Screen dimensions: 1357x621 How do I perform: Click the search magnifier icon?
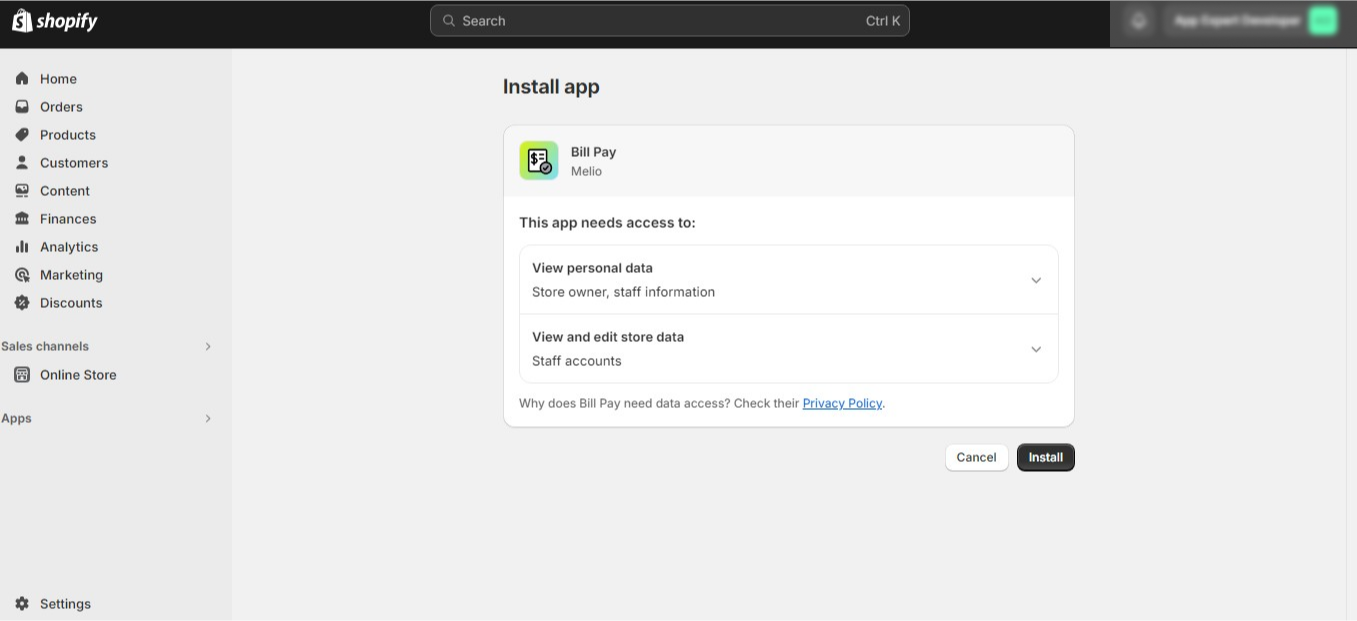[449, 20]
